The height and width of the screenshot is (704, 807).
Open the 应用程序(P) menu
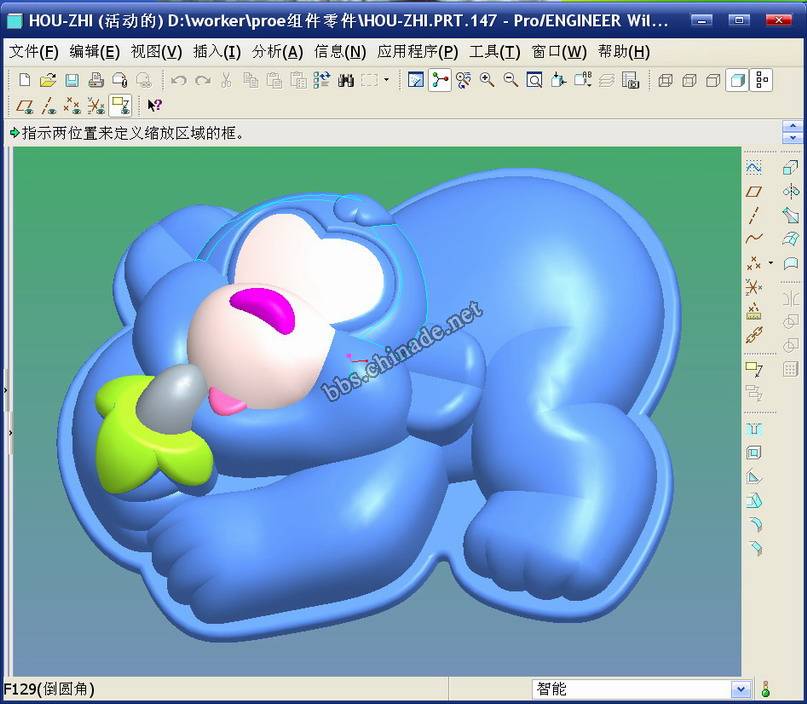click(417, 51)
